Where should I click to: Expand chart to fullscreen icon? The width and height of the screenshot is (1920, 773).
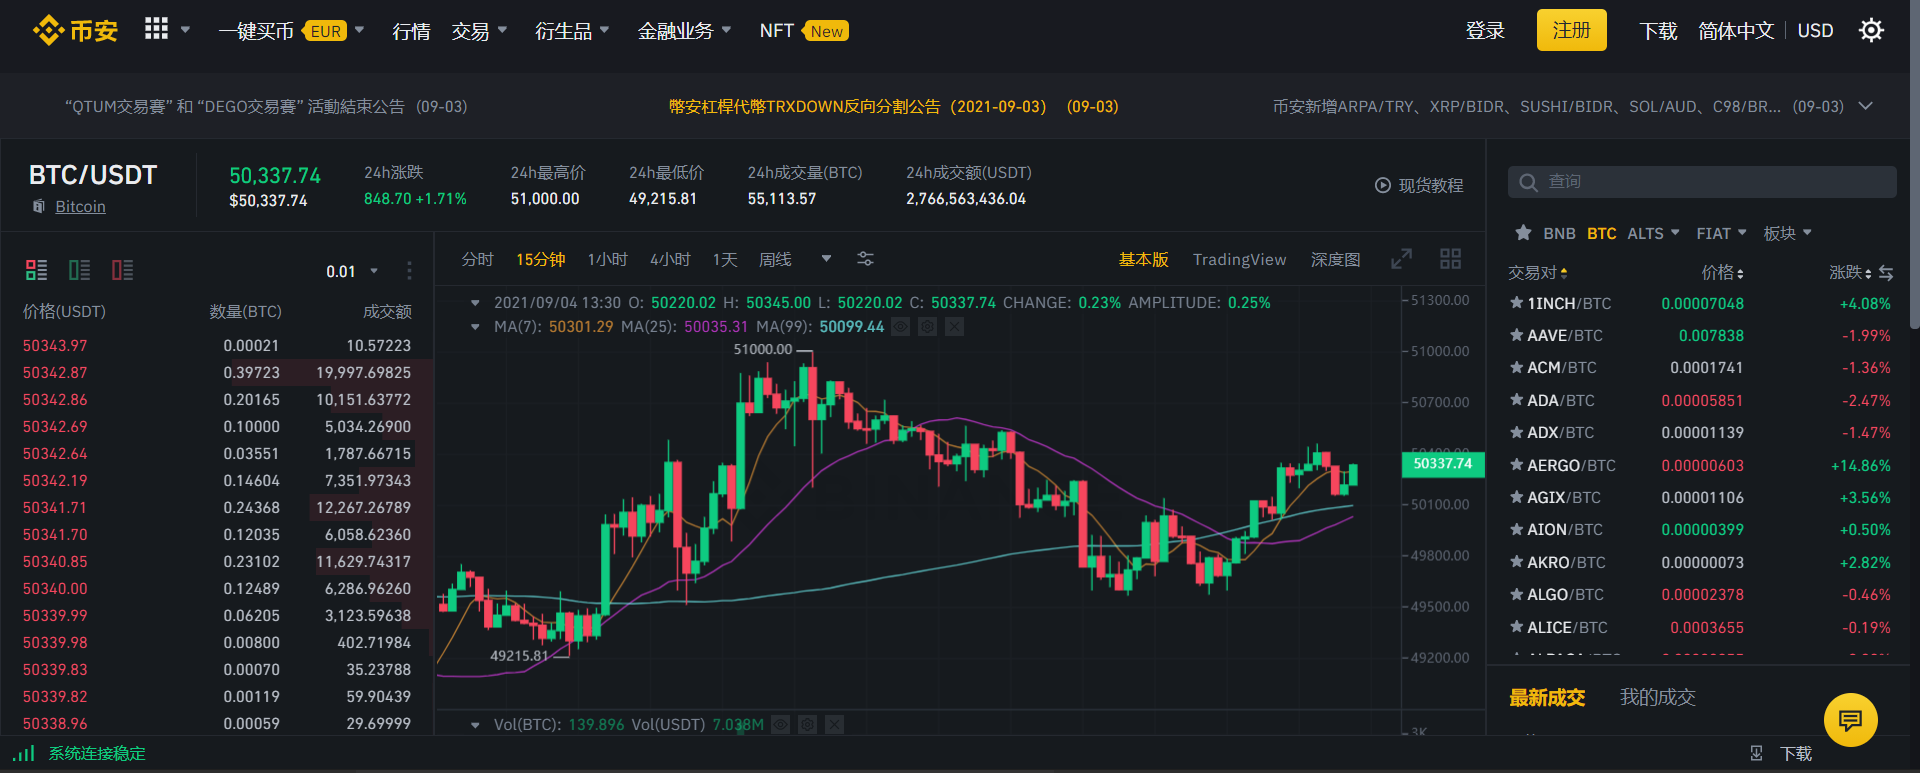pos(1402,259)
